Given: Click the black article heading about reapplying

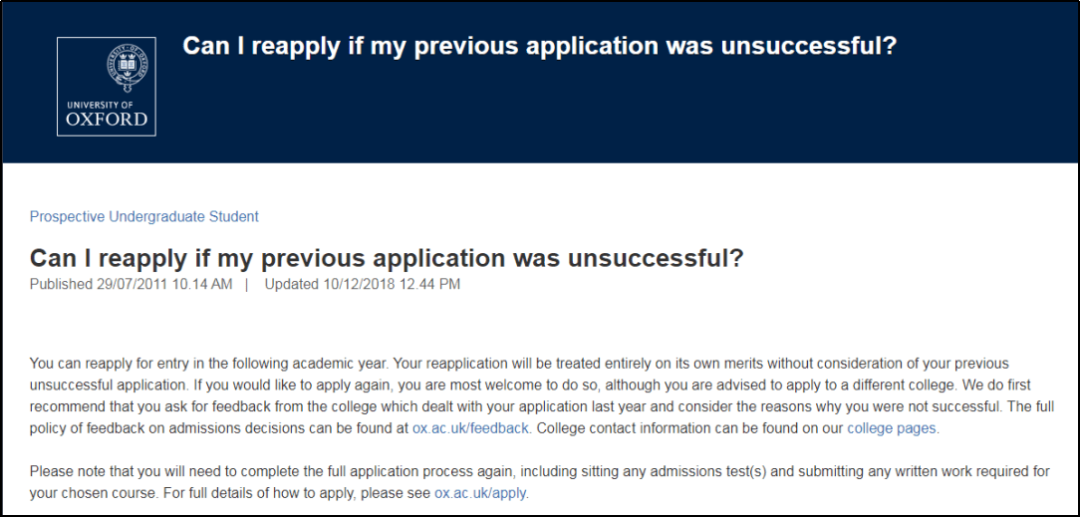Looking at the screenshot, I should 387,257.
